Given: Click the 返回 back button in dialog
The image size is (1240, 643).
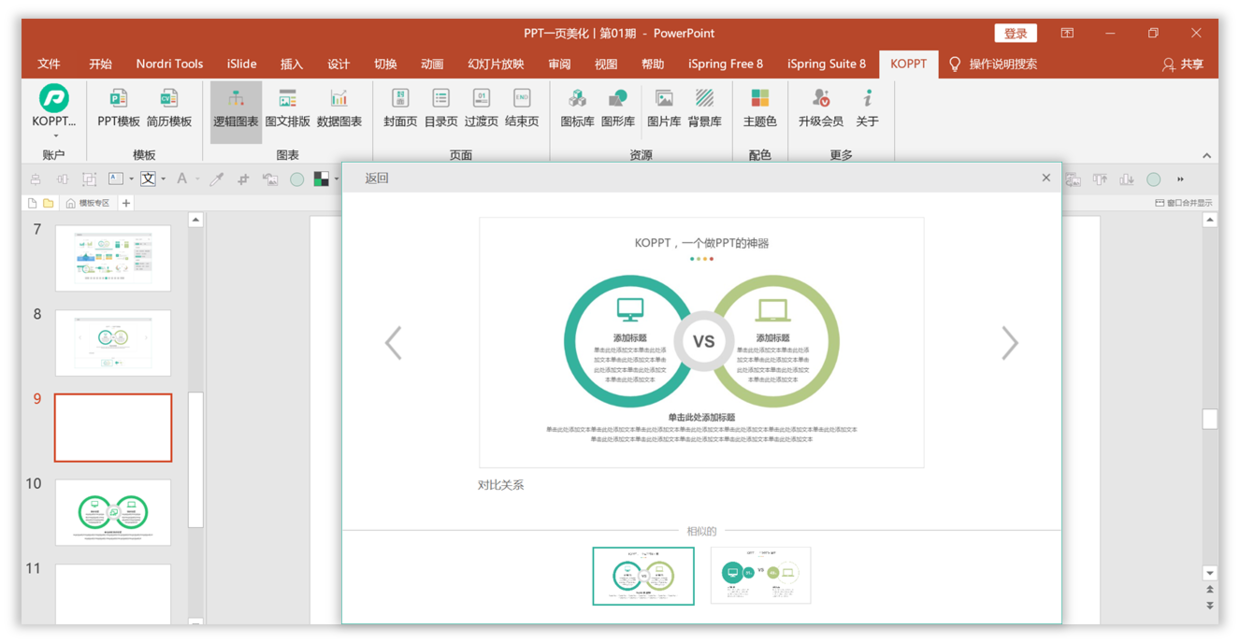Looking at the screenshot, I should [376, 178].
